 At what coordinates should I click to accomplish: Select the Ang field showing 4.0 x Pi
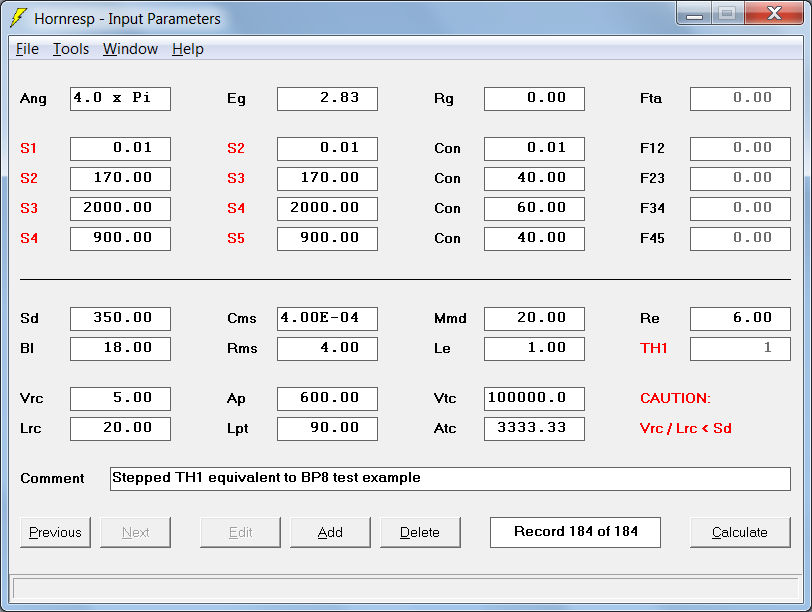(x=120, y=99)
